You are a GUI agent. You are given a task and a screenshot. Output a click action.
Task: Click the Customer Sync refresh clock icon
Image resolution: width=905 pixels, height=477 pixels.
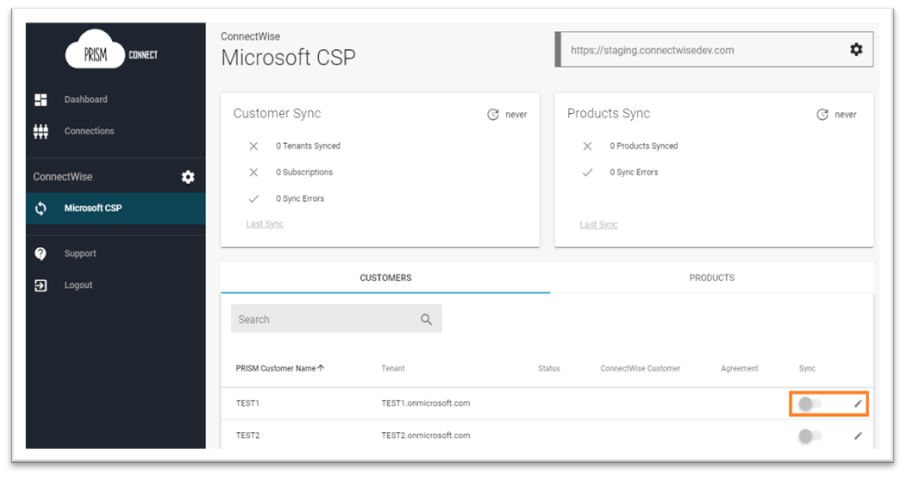(493, 114)
